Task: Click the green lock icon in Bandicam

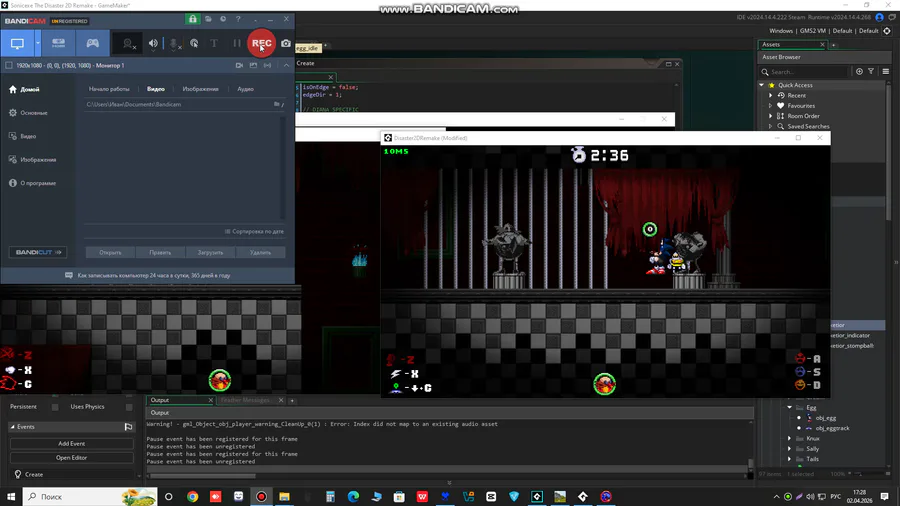Action: coord(193,19)
